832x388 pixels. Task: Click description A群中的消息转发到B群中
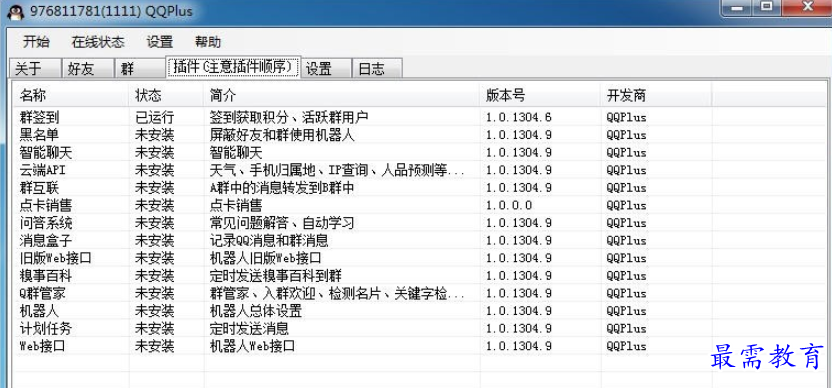point(282,188)
